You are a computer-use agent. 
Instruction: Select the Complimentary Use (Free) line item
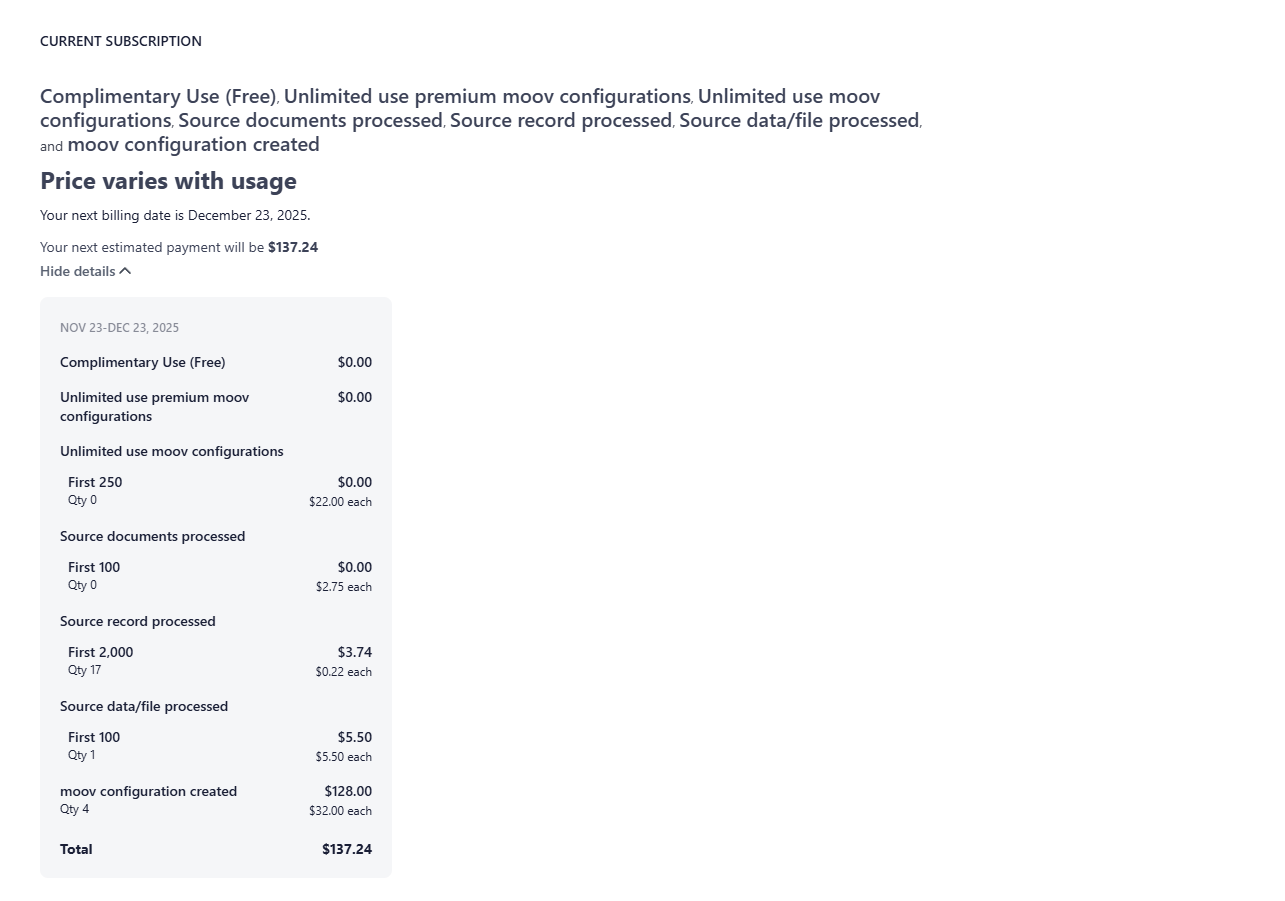(x=143, y=362)
